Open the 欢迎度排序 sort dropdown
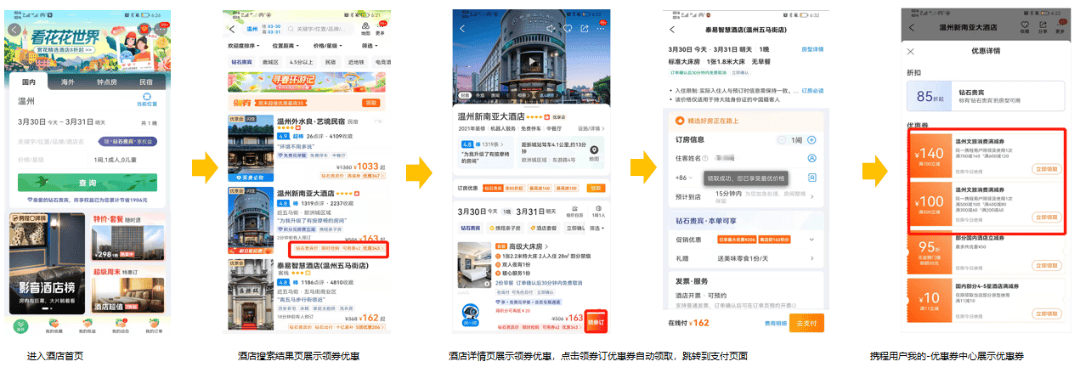Viewport: 1080px width, 367px height. point(243,46)
